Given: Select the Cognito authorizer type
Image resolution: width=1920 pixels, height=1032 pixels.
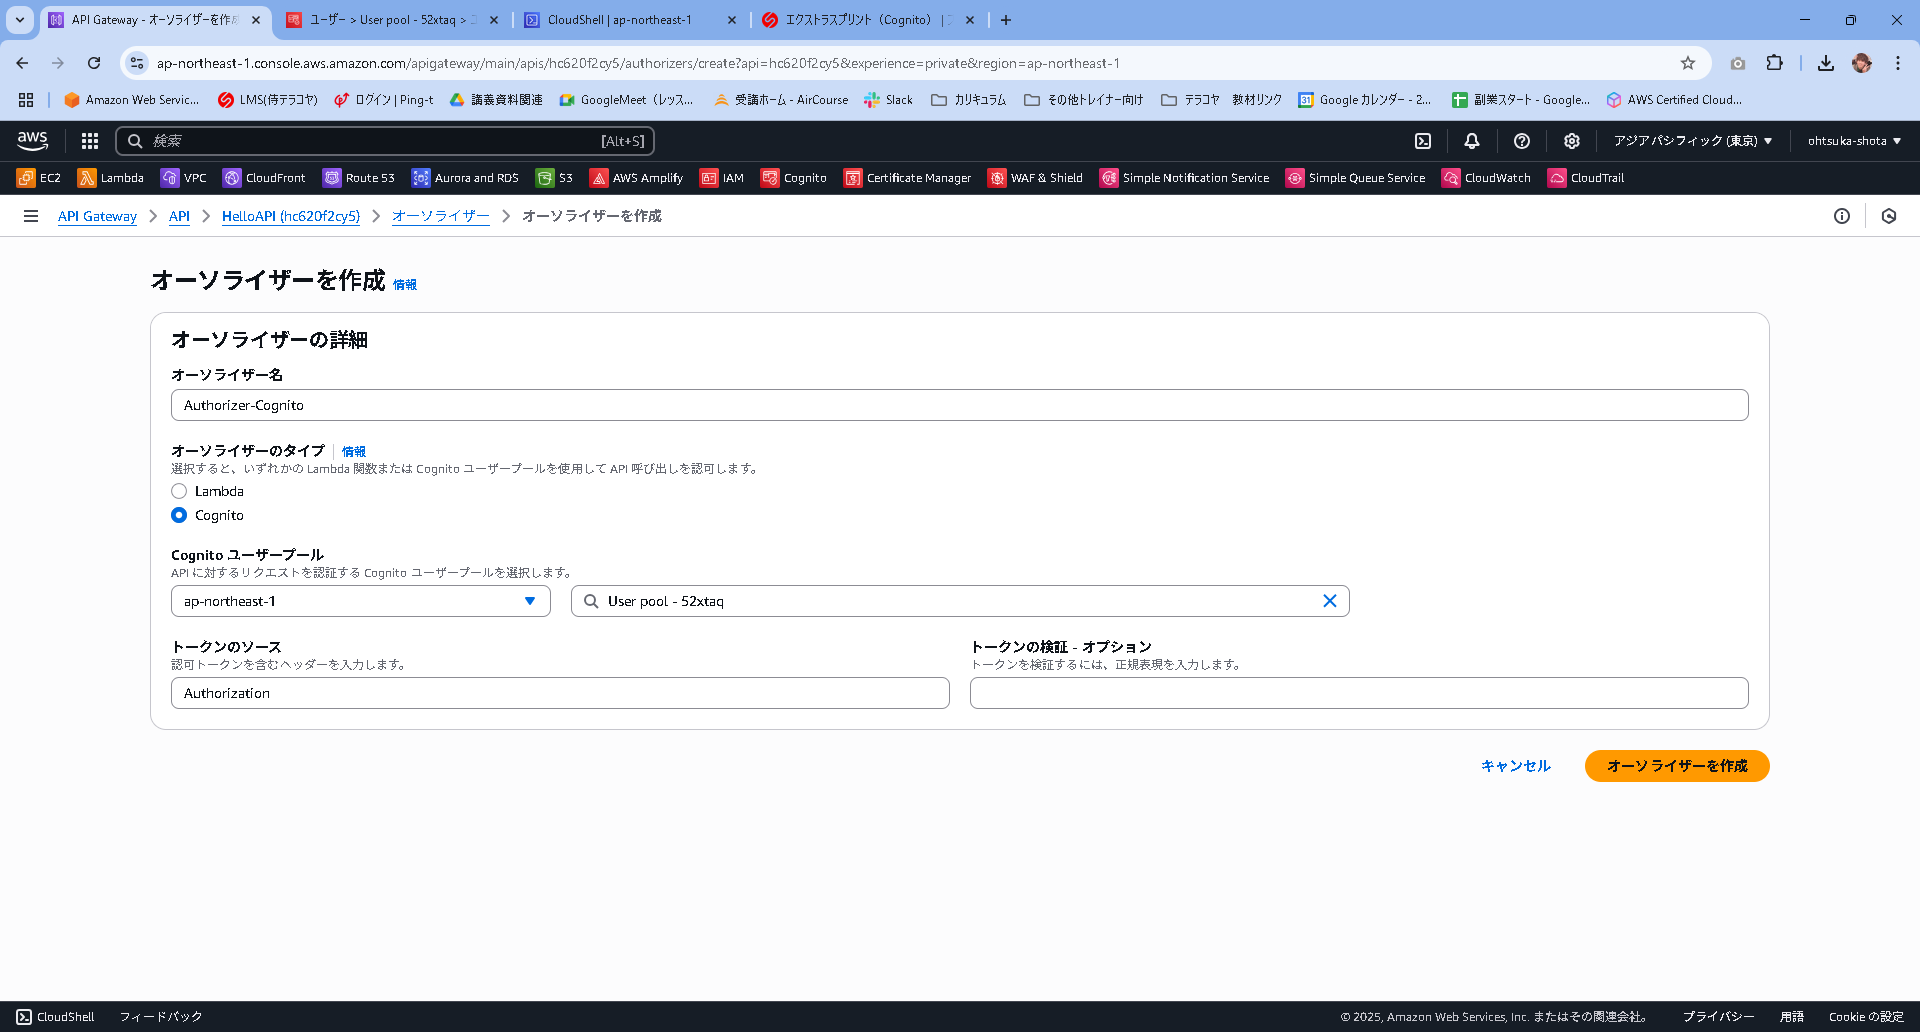Looking at the screenshot, I should (x=179, y=515).
